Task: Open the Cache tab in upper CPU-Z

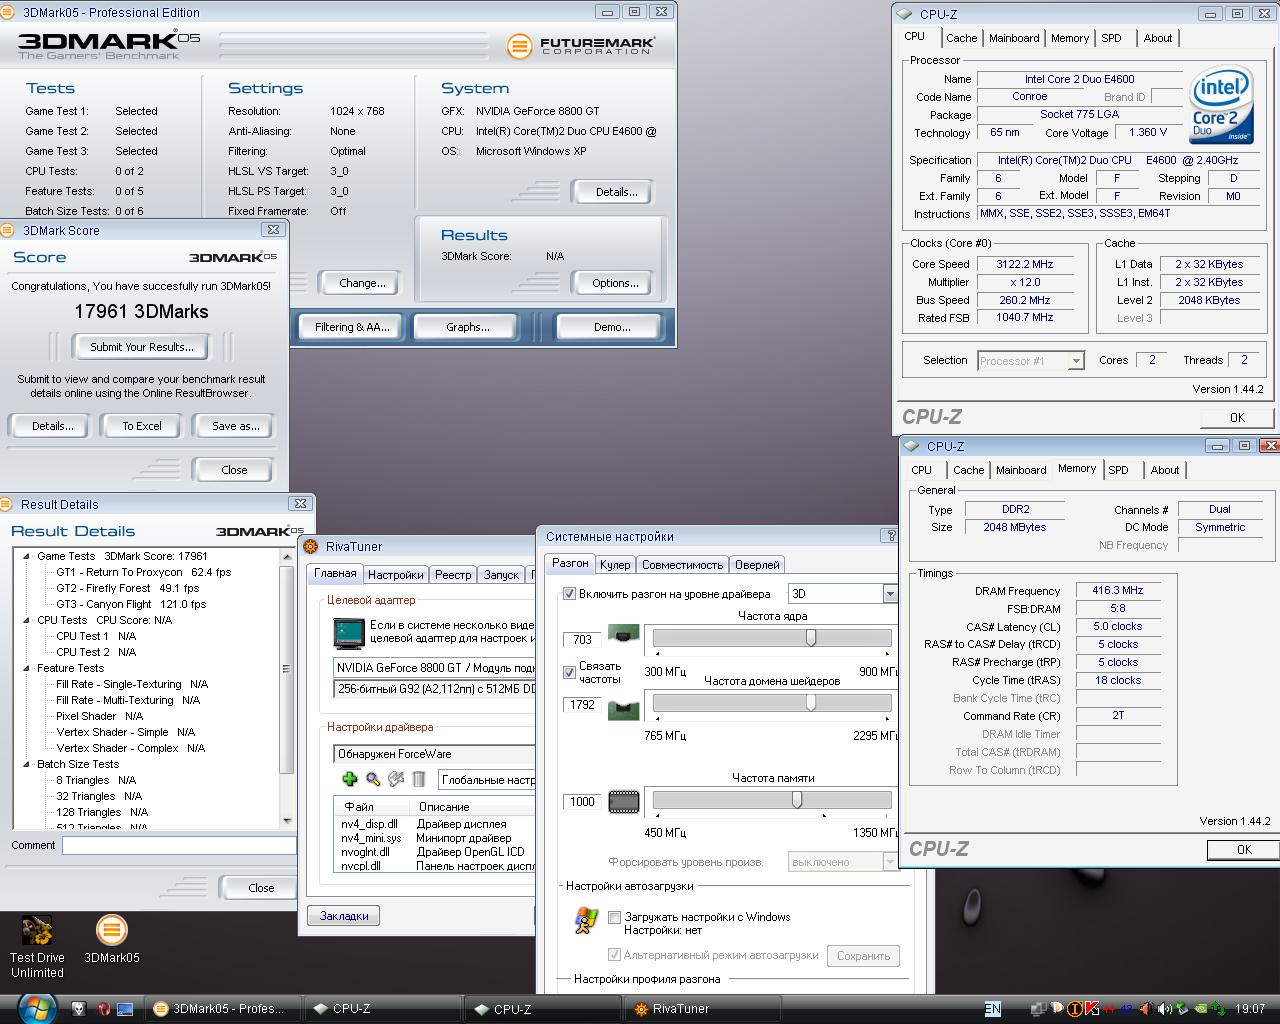Action: tap(962, 38)
